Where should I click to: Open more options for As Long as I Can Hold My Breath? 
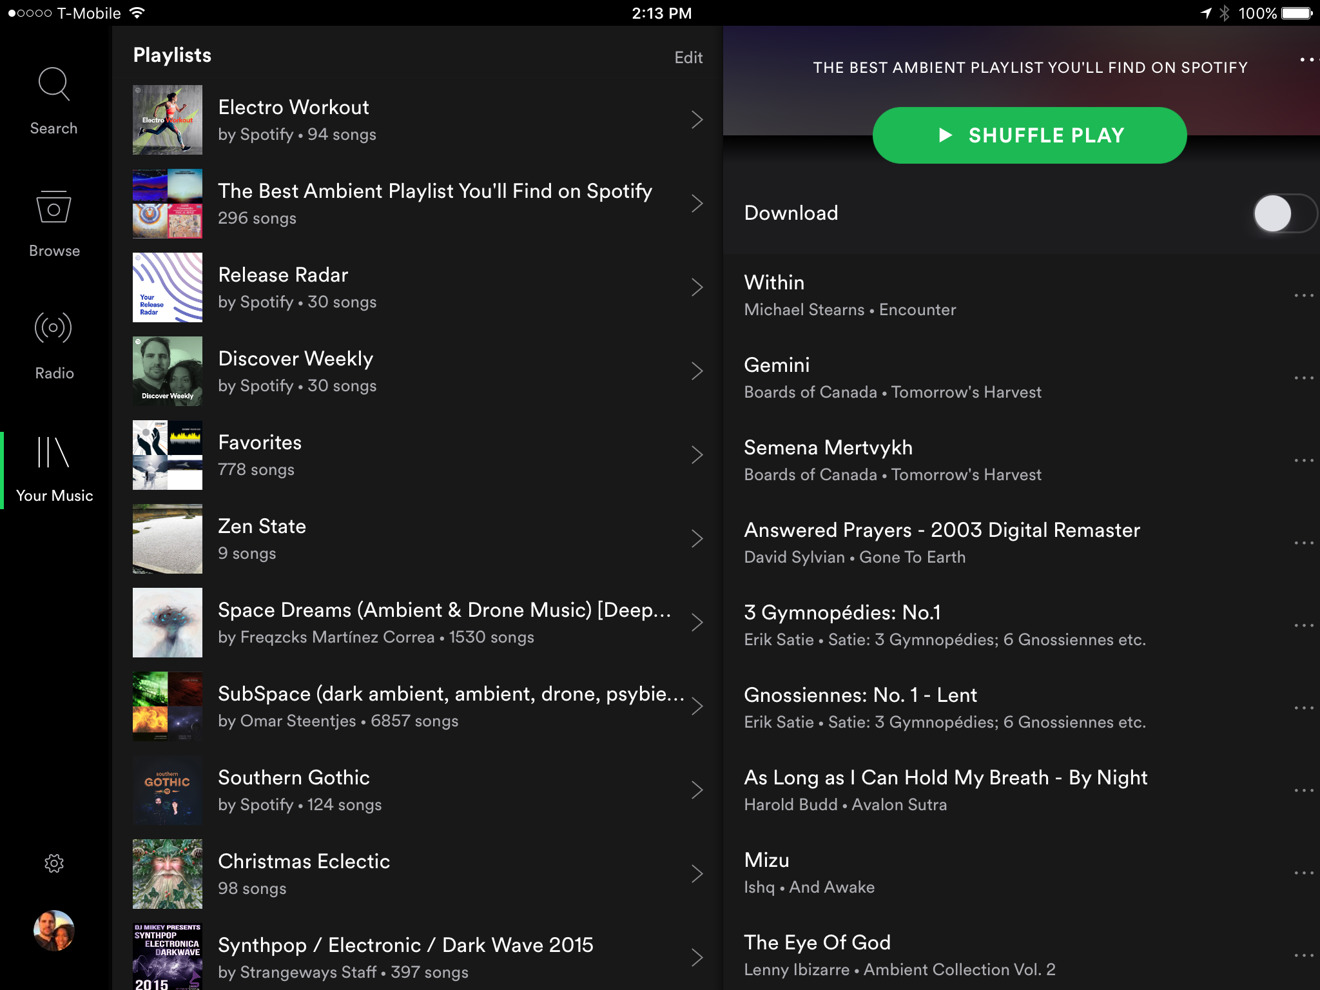tap(1304, 790)
